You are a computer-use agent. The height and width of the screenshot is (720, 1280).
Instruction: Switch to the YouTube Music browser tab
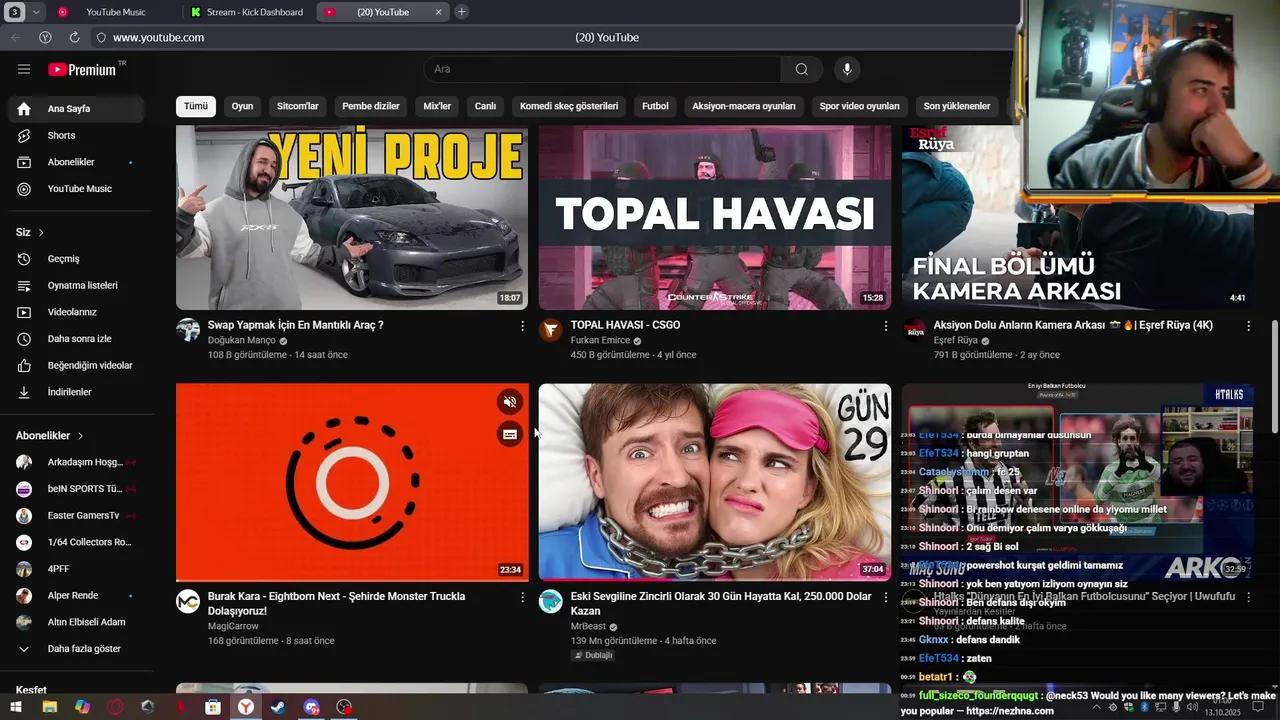[x=115, y=12]
